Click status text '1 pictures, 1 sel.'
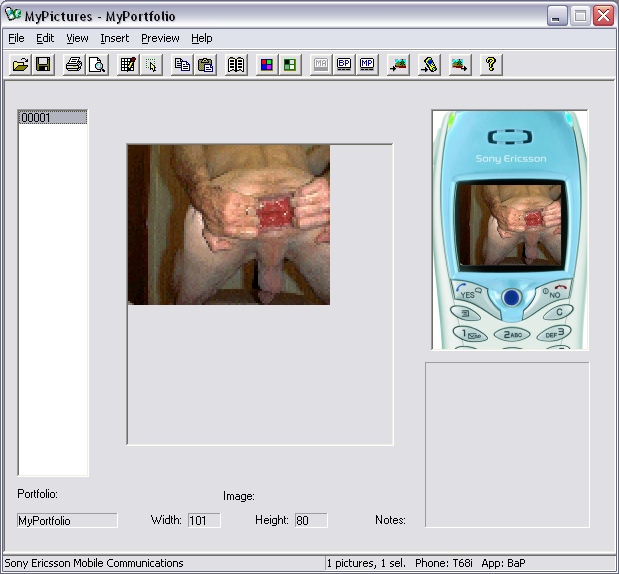 click(x=366, y=563)
